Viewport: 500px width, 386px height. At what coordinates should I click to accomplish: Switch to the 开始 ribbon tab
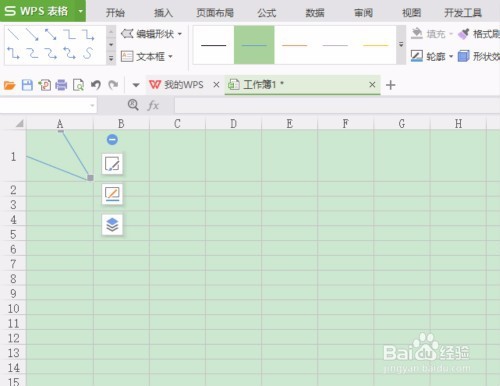[x=115, y=13]
